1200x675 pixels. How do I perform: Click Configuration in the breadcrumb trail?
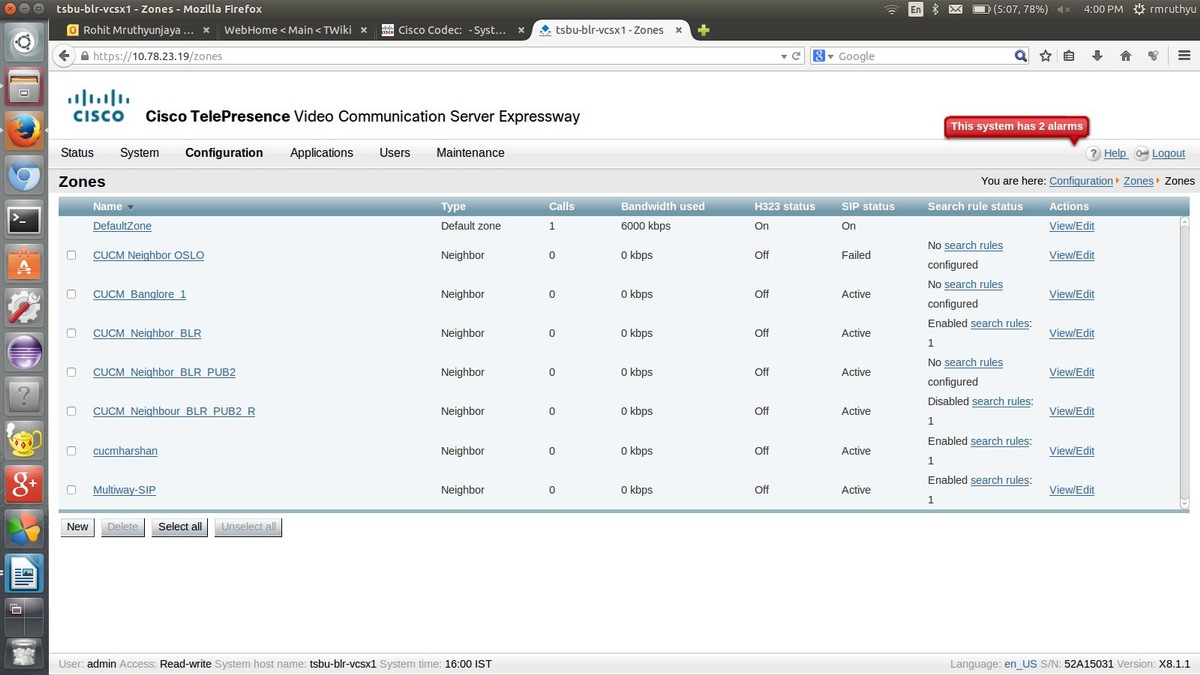[1080, 181]
